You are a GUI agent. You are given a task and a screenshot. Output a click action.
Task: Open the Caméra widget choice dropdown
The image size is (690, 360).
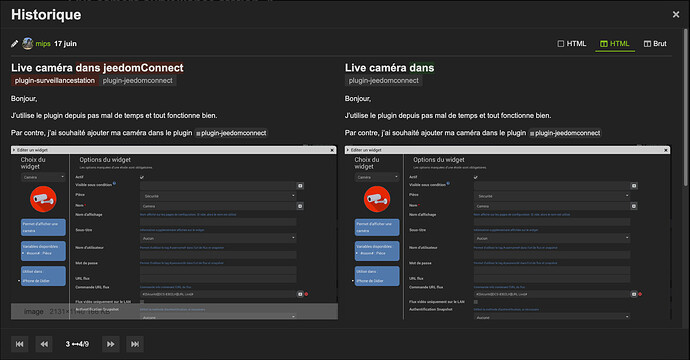point(43,177)
